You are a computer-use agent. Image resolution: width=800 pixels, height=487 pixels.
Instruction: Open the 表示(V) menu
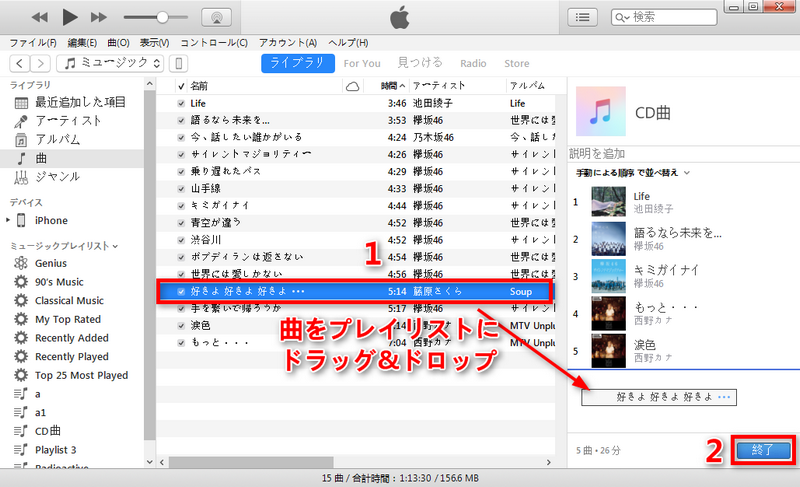tap(155, 43)
